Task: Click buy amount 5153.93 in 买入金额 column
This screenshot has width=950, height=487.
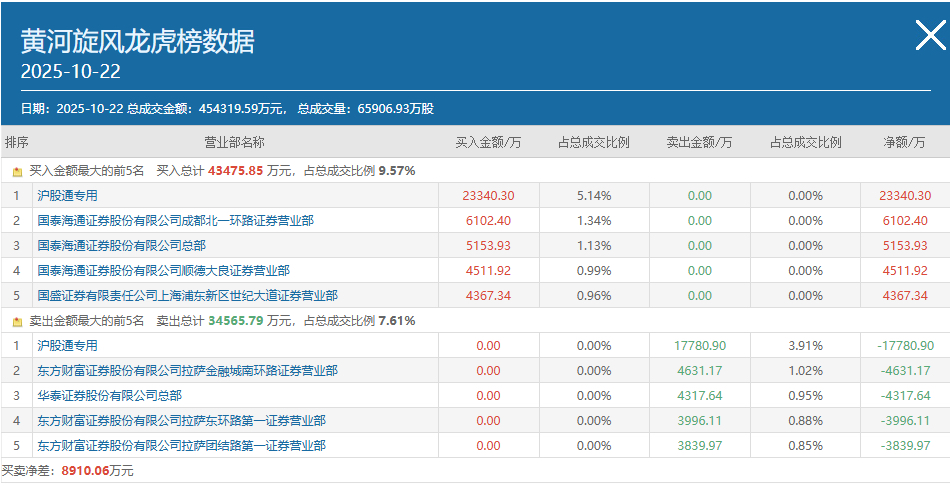Action: pos(488,246)
